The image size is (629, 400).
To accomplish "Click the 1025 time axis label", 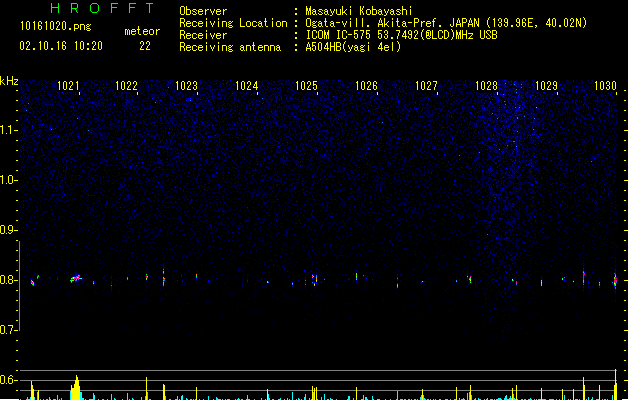I will coord(306,86).
